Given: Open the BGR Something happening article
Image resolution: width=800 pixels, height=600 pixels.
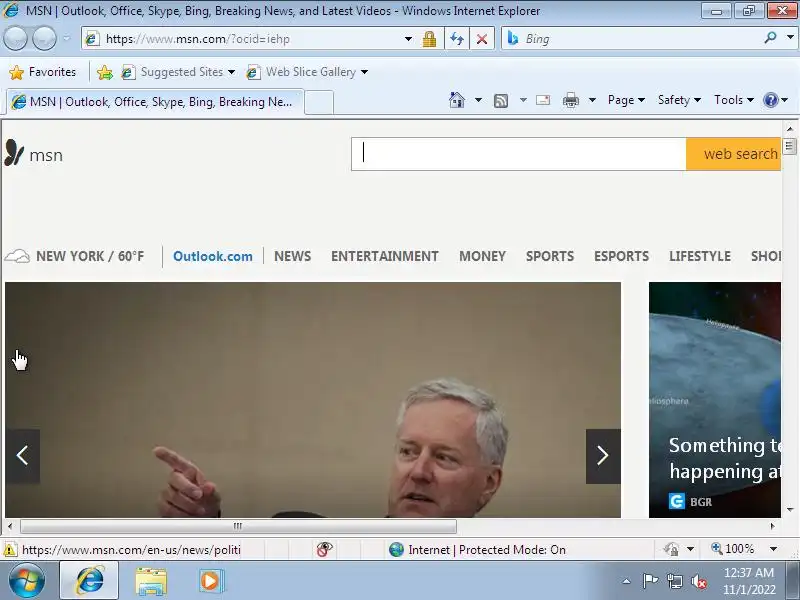Looking at the screenshot, I should pyautogui.click(x=715, y=400).
